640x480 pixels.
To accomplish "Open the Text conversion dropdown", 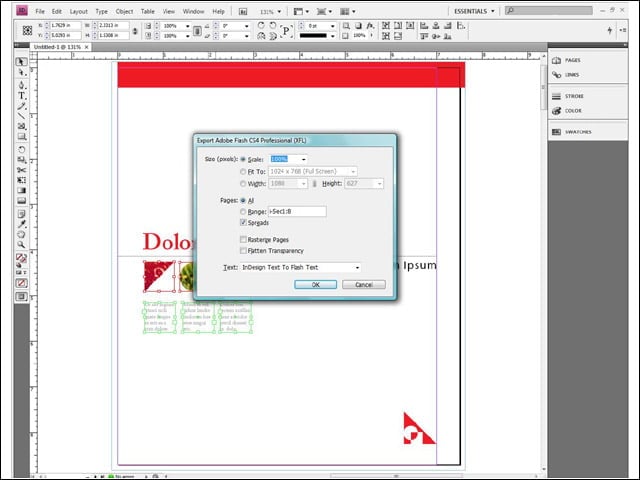I will pos(357,267).
